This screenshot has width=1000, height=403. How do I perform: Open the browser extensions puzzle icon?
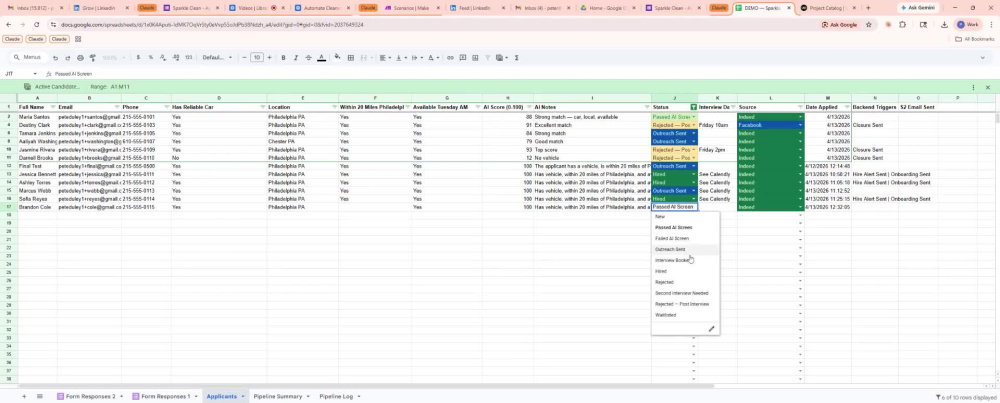coord(902,24)
